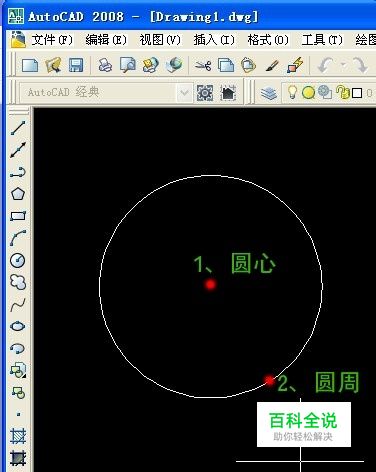Click the Undo arrow
376x472 pixels.
click(x=326, y=65)
